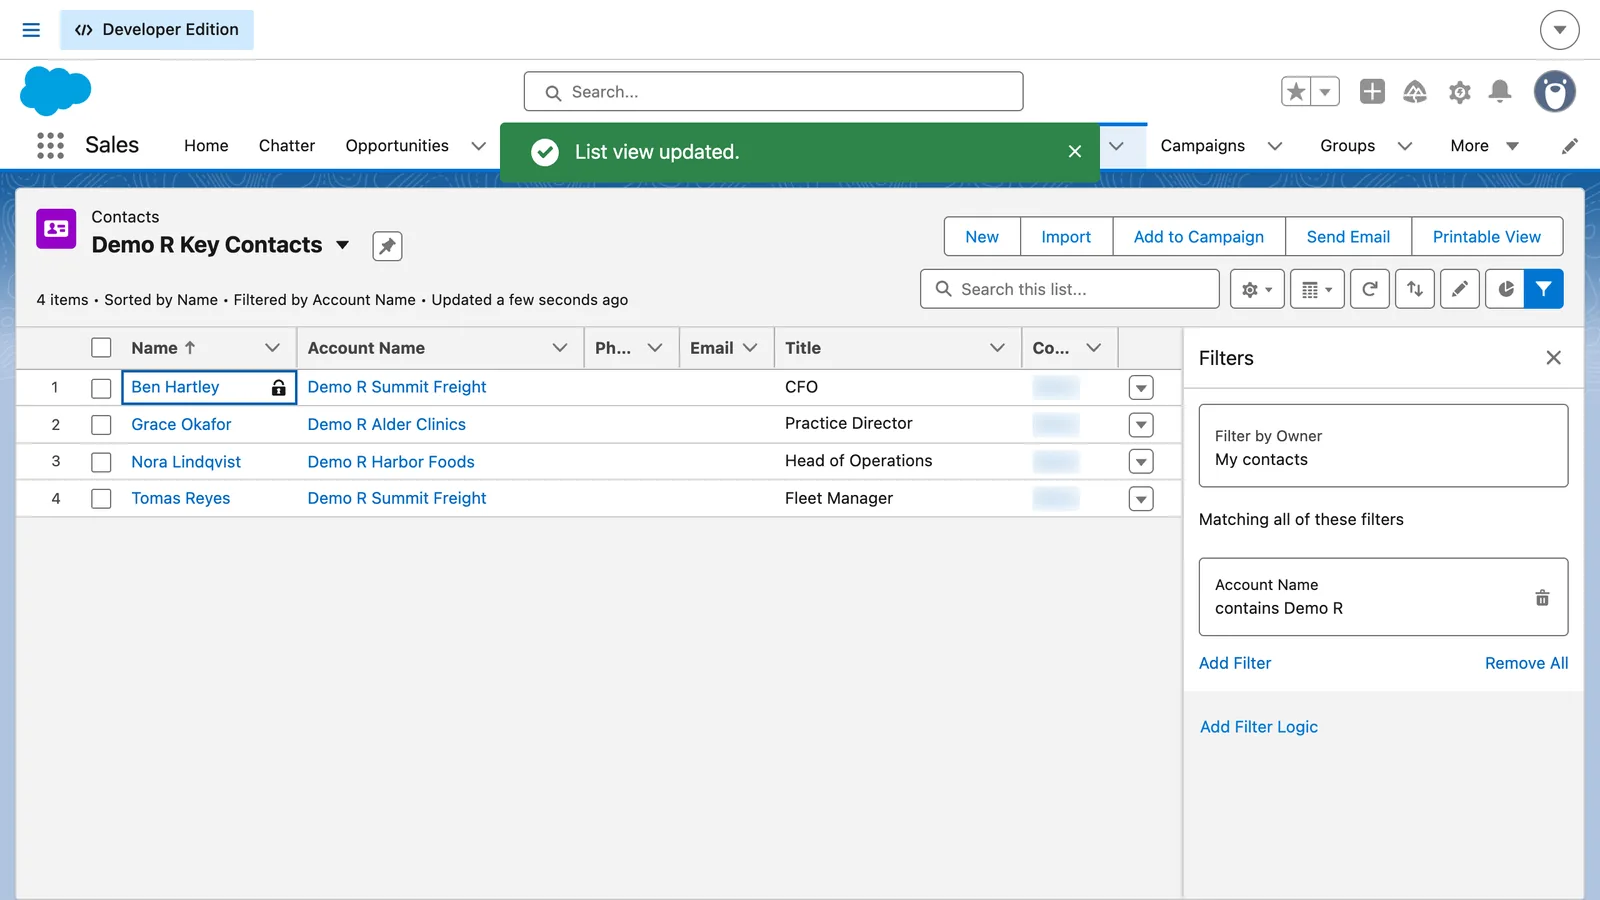Open the Demo R Harbor Foods account
Screen dimensions: 1600x900
click(x=391, y=462)
